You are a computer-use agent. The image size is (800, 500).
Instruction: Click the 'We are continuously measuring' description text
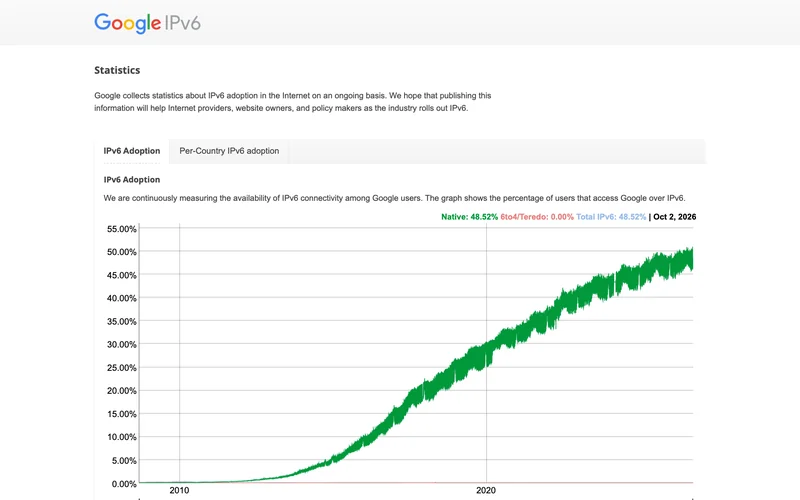click(394, 198)
